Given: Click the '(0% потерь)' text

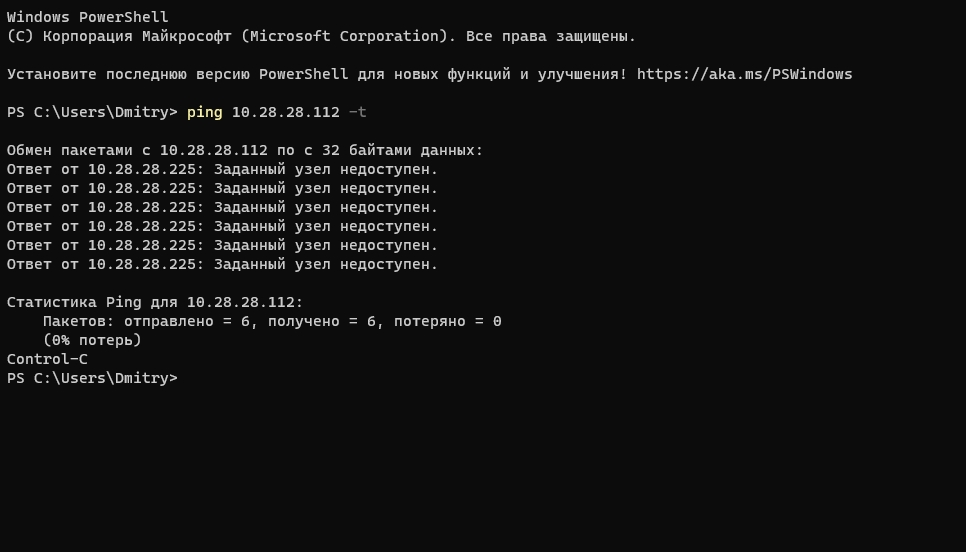Looking at the screenshot, I should (x=92, y=340).
